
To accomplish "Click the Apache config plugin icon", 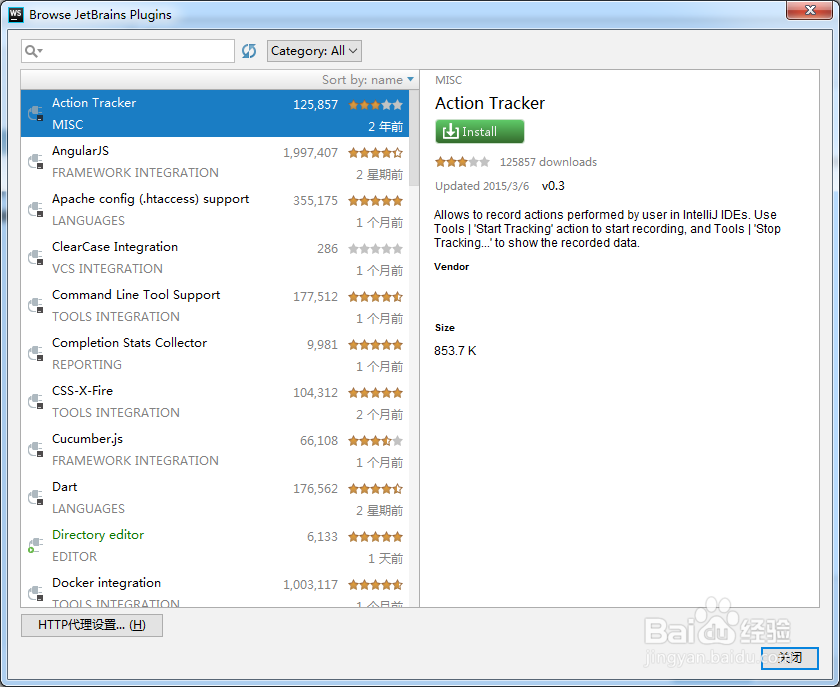I will click(35, 209).
